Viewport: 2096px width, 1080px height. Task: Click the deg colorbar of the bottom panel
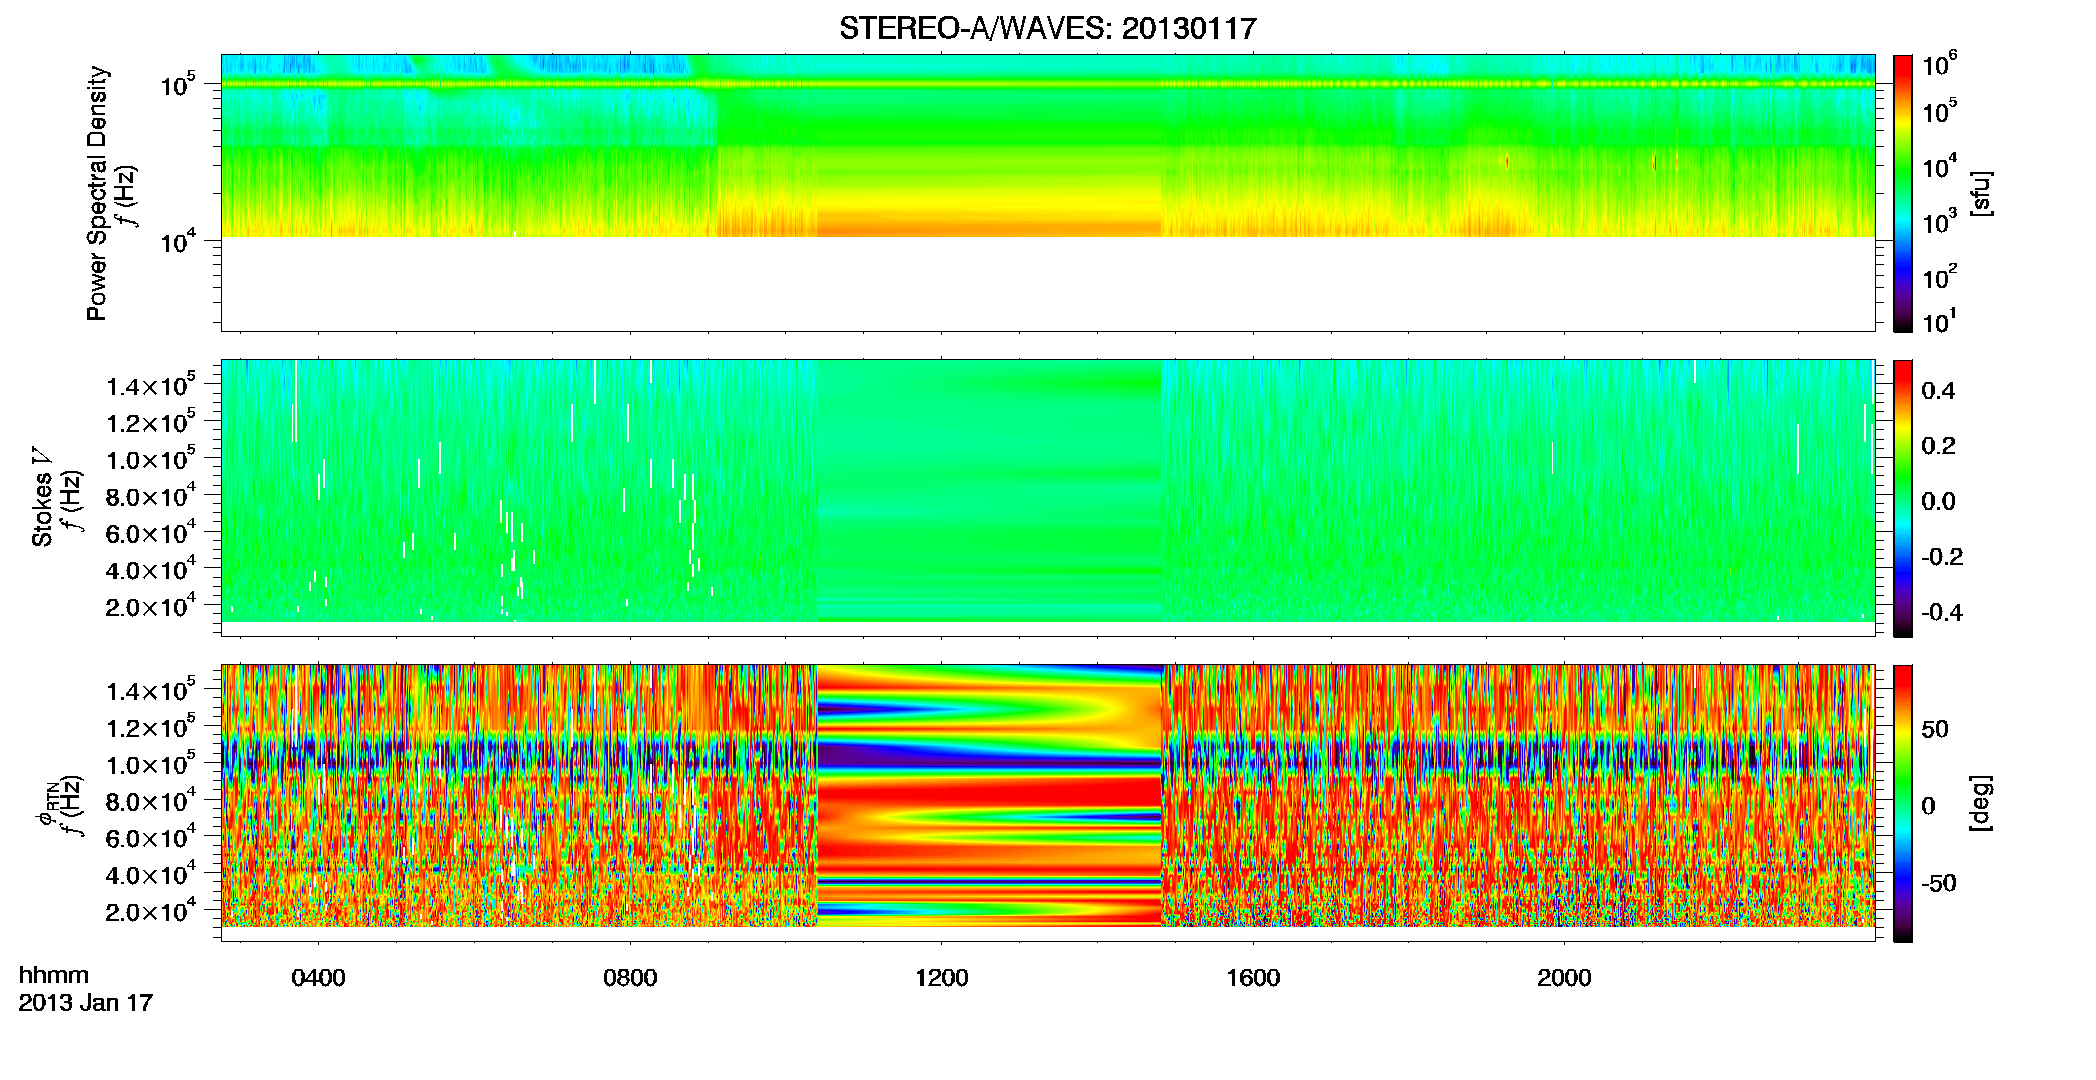(1902, 803)
